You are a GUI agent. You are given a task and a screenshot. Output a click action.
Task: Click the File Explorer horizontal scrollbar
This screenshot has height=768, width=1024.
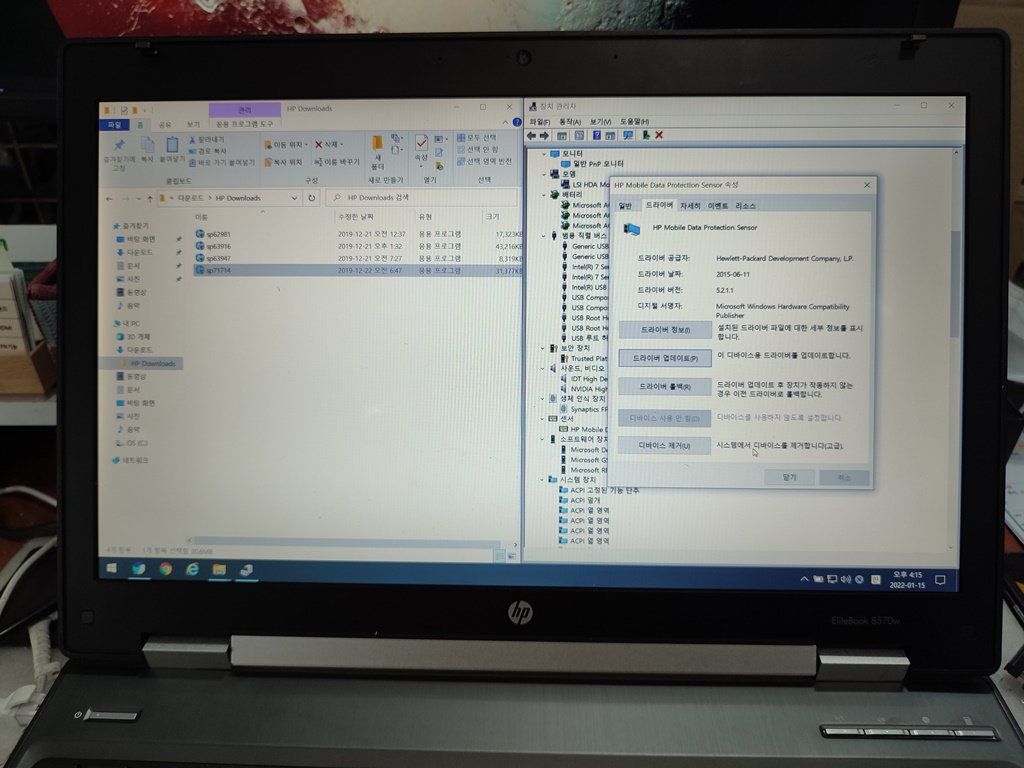click(346, 543)
